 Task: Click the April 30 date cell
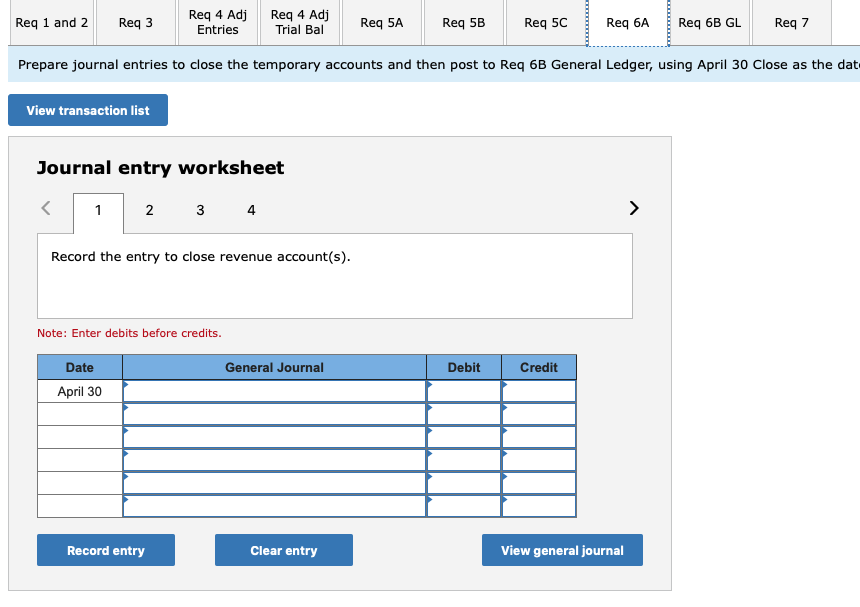(80, 392)
